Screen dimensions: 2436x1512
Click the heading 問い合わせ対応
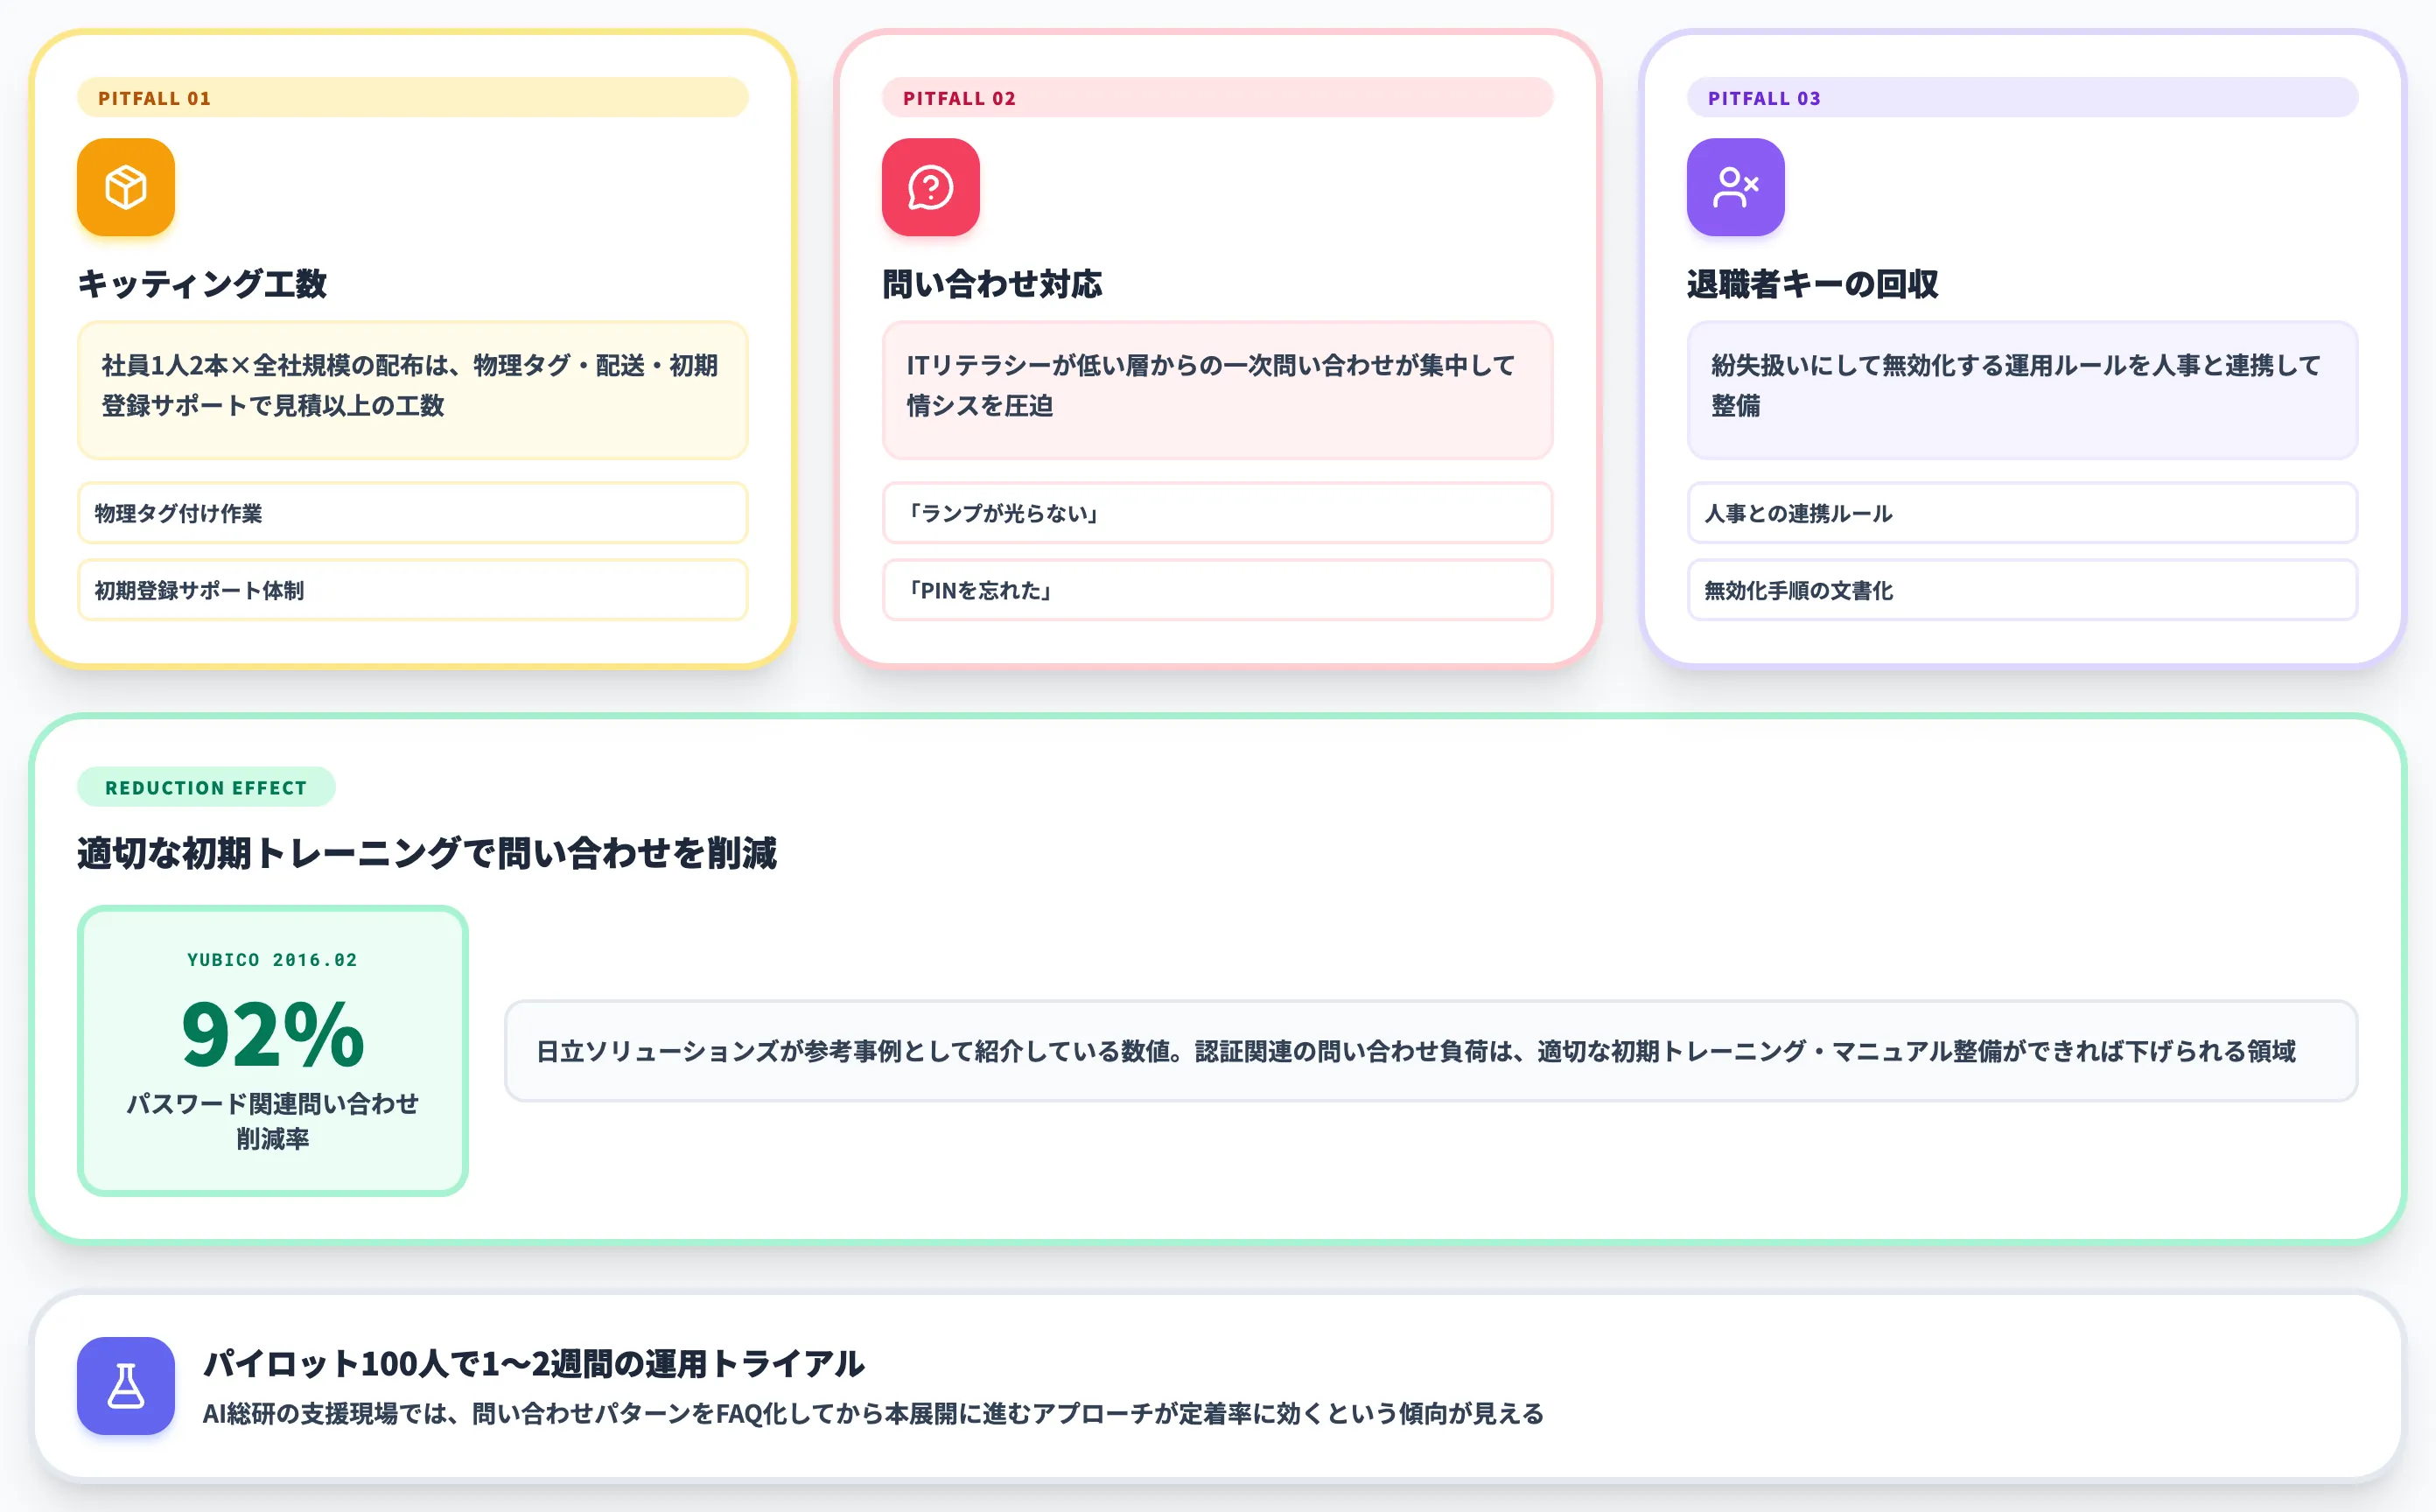pos(992,284)
